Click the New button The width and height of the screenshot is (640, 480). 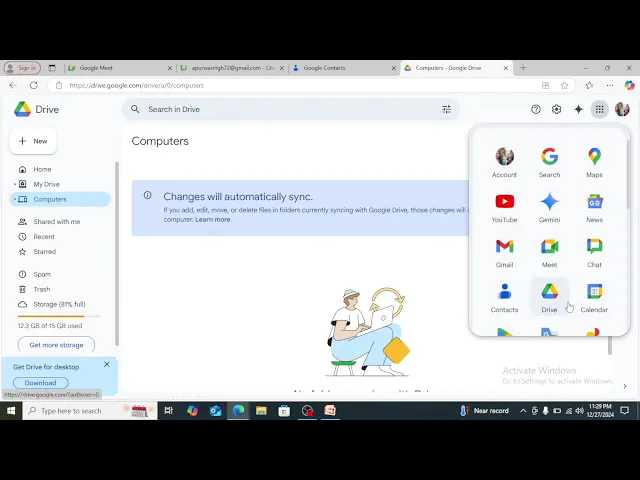(33, 141)
